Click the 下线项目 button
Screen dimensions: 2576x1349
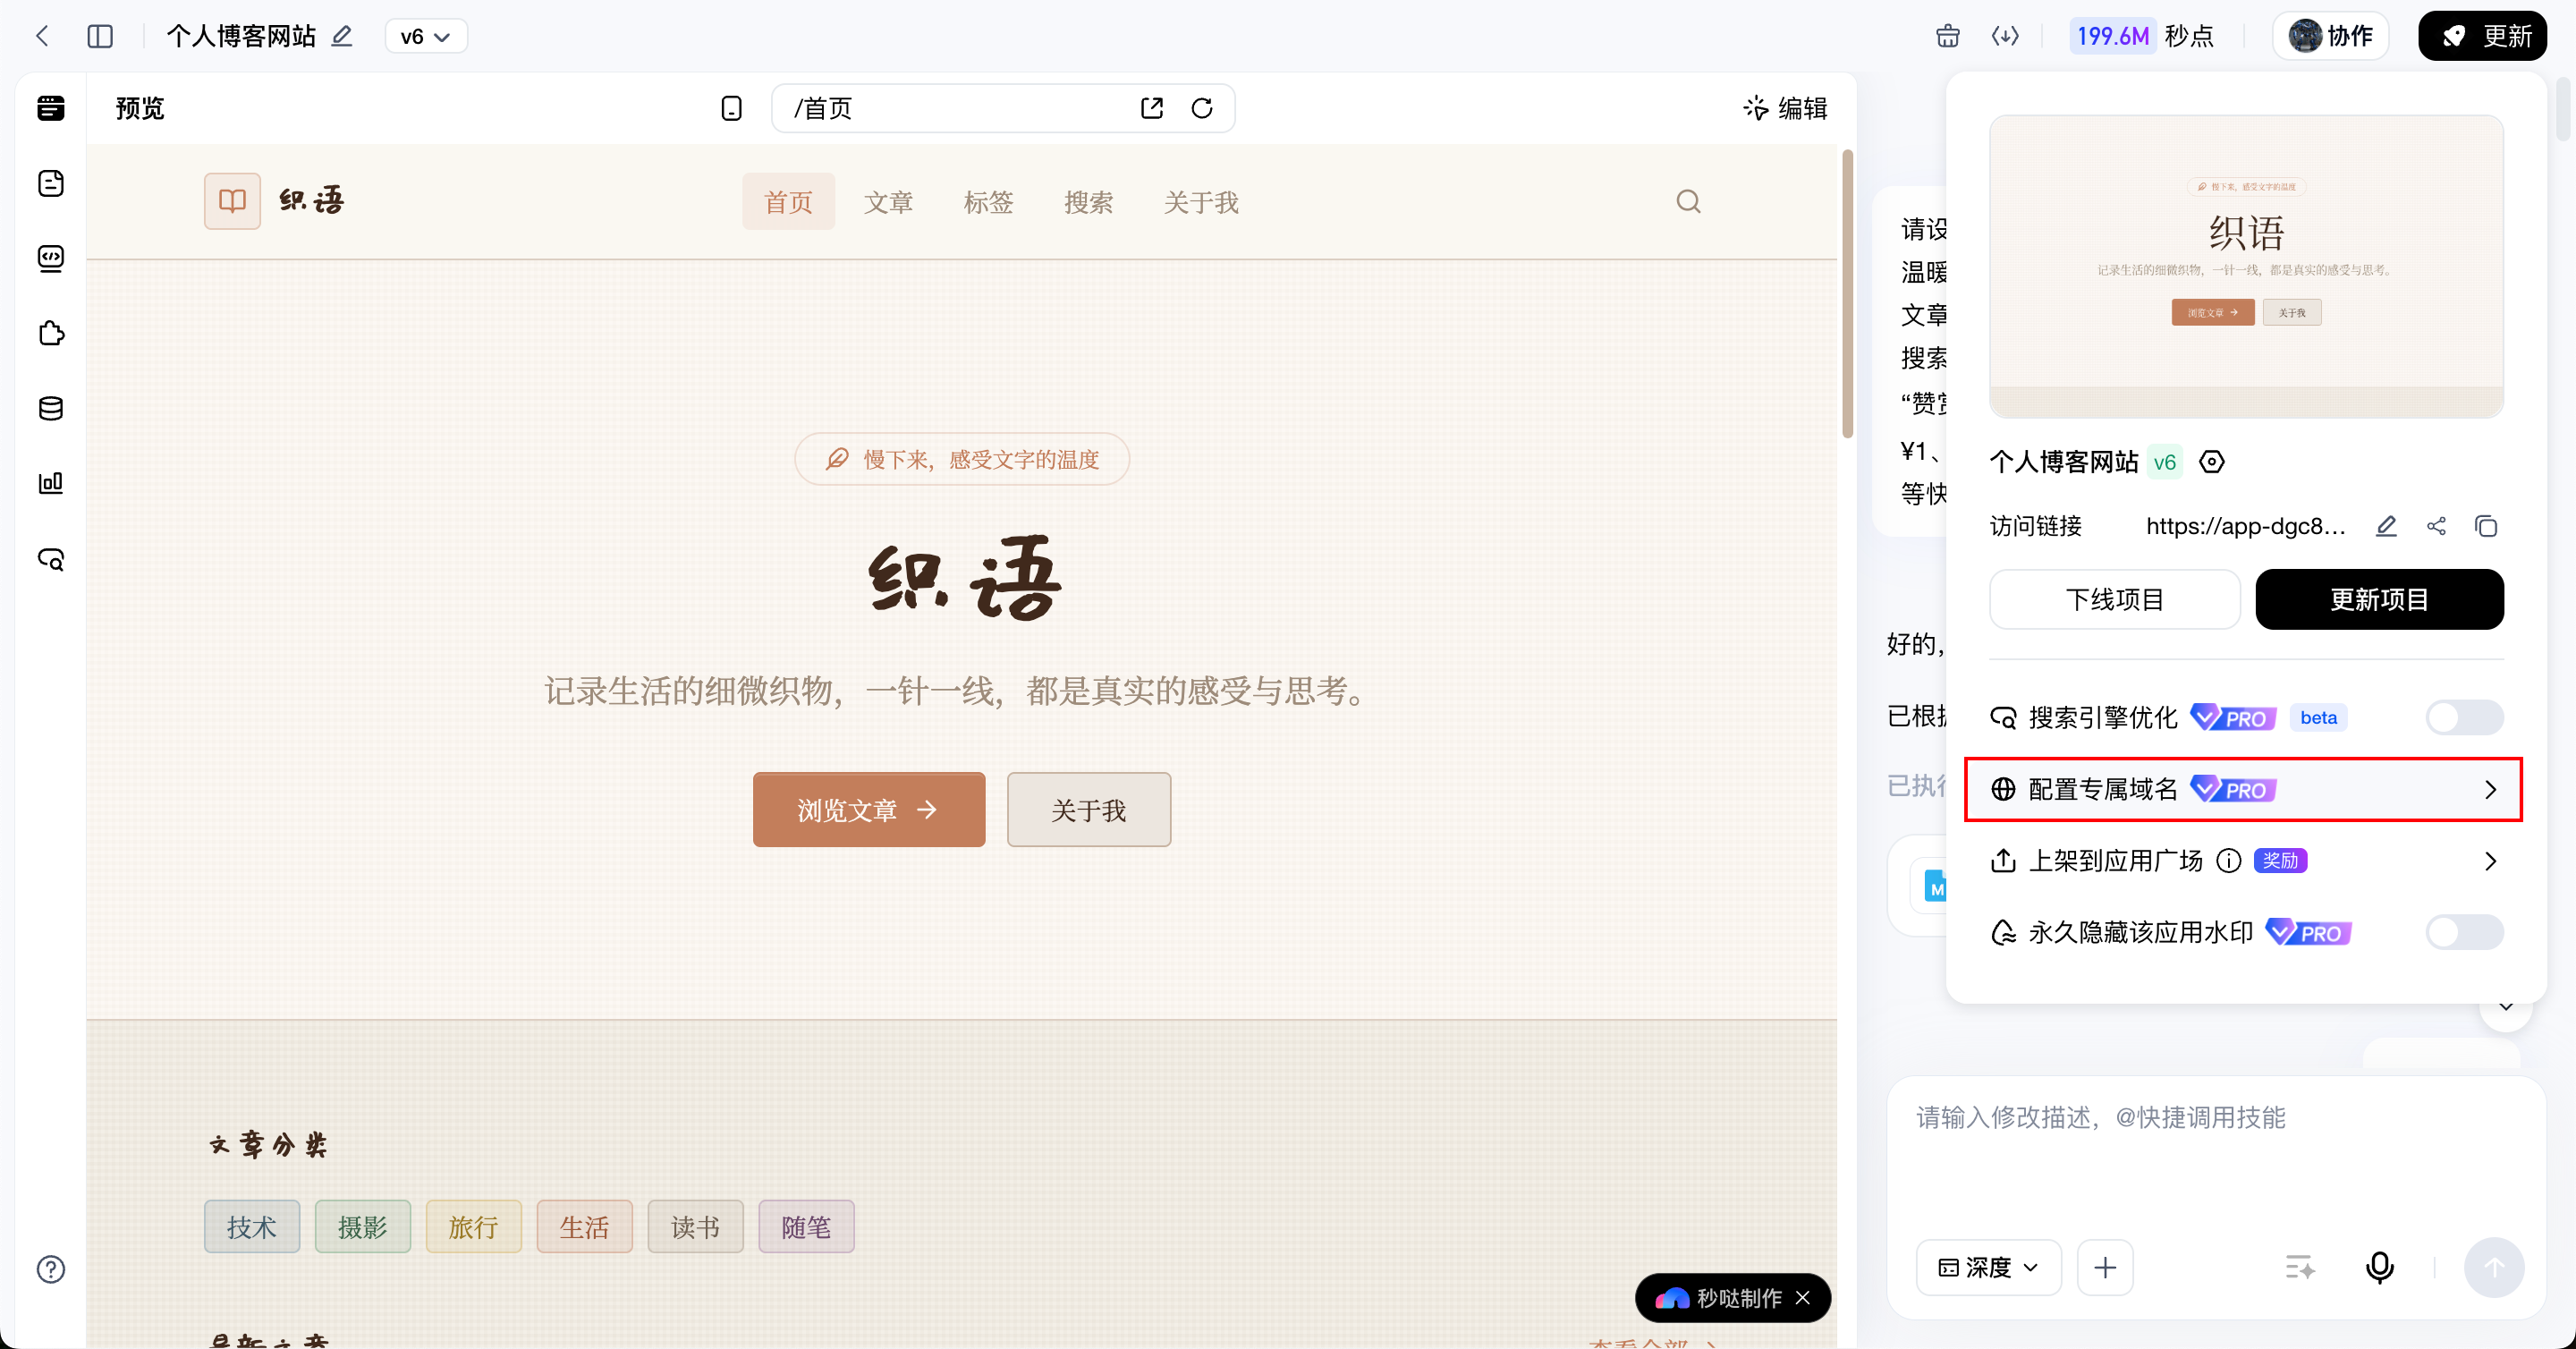[2115, 599]
